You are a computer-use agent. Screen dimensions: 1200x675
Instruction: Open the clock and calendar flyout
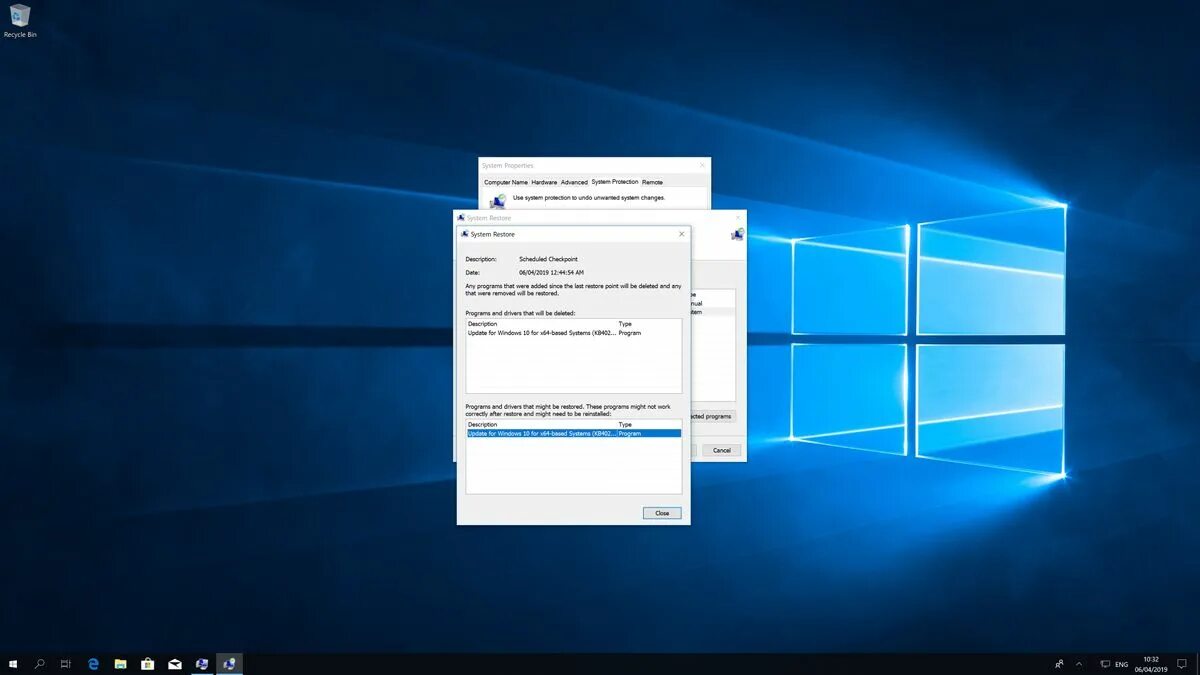pos(1151,664)
